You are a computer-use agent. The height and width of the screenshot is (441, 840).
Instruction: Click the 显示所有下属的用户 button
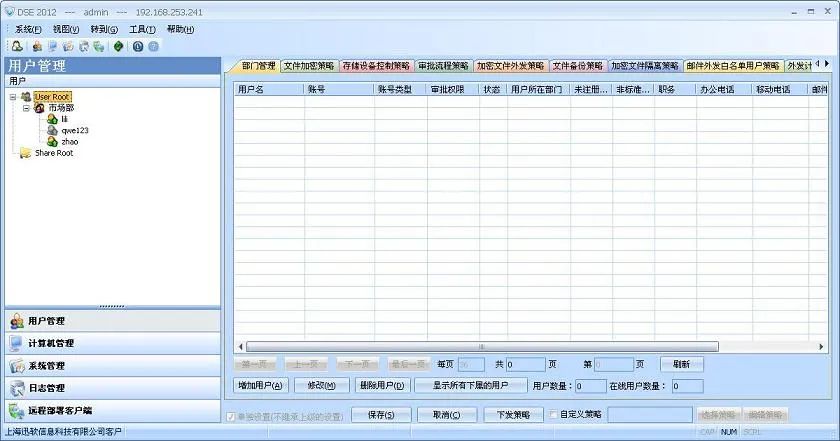[470, 385]
